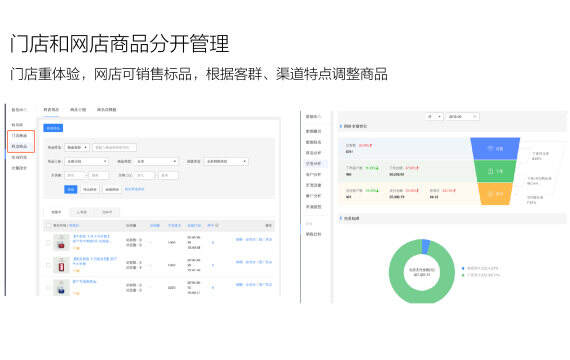The height and width of the screenshot is (360, 570).
Task: Switch to the middle tab above the product panel
Action: pyautogui.click(x=78, y=109)
